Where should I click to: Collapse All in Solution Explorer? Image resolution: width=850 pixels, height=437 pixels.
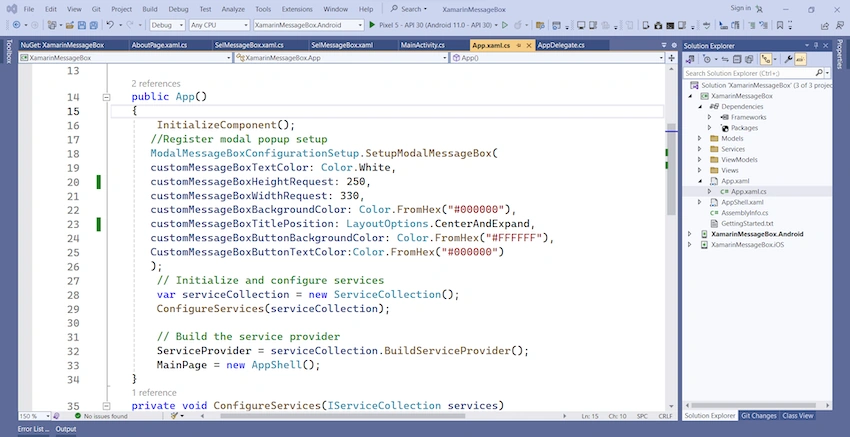pos(737,59)
